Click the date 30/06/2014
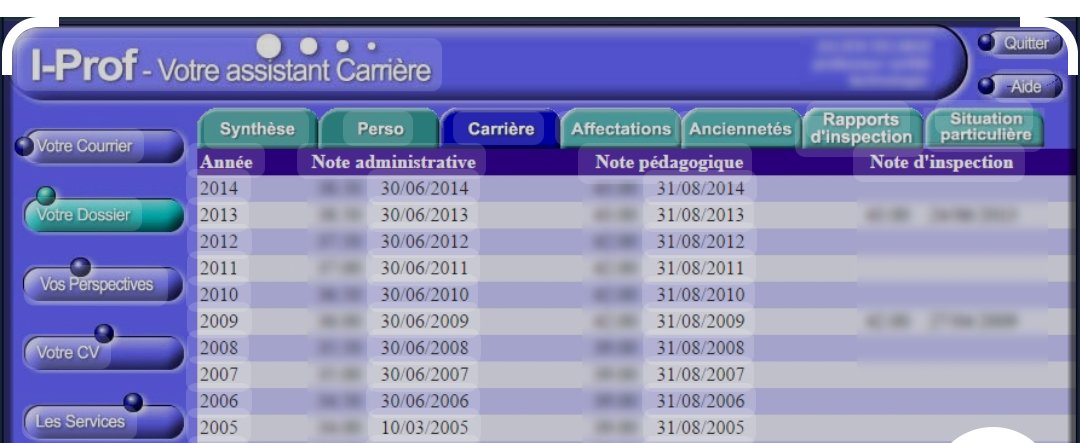The height and width of the screenshot is (443, 1080). (424, 188)
